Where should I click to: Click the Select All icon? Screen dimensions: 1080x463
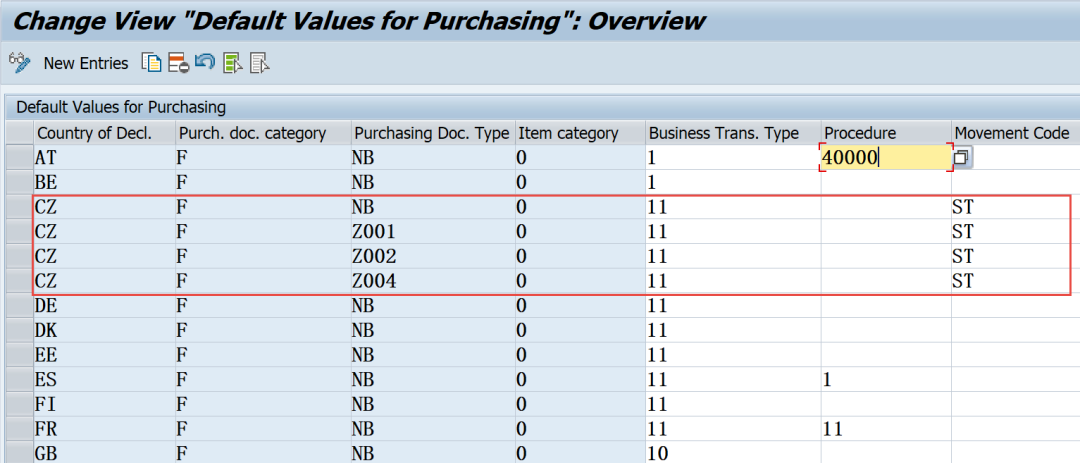click(x=233, y=63)
